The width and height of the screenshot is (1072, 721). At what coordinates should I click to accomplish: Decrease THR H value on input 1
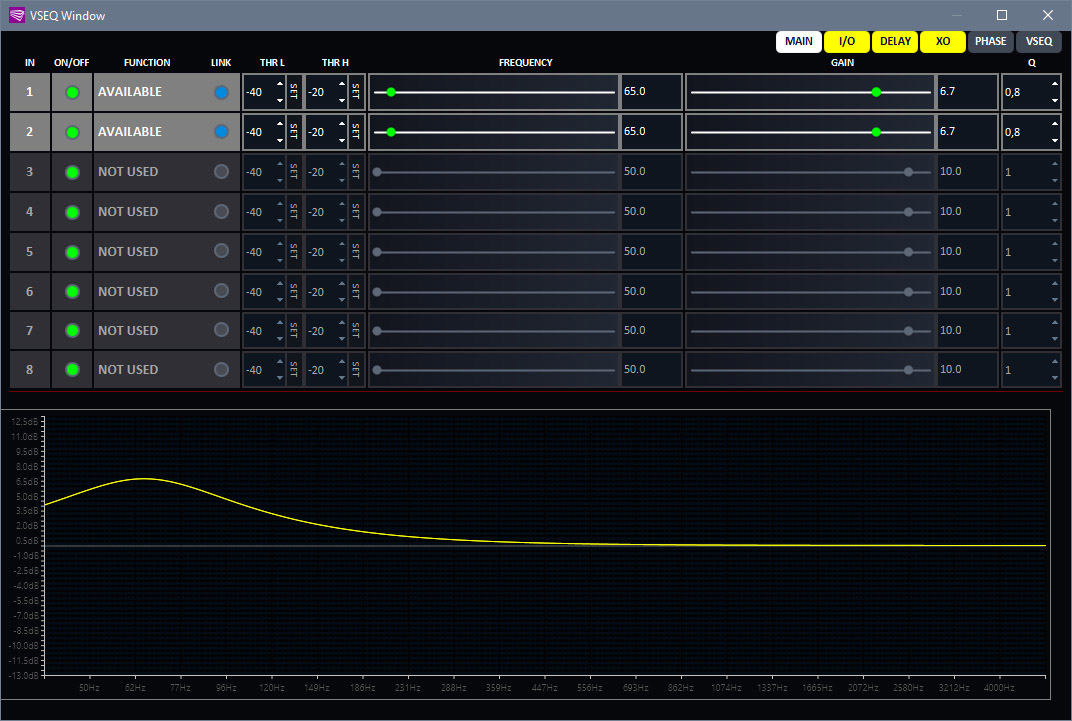342,100
